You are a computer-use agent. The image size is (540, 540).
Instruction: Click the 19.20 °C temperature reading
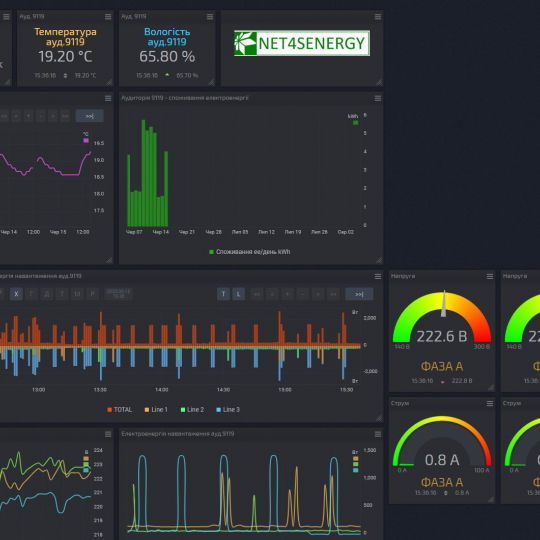click(x=65, y=57)
